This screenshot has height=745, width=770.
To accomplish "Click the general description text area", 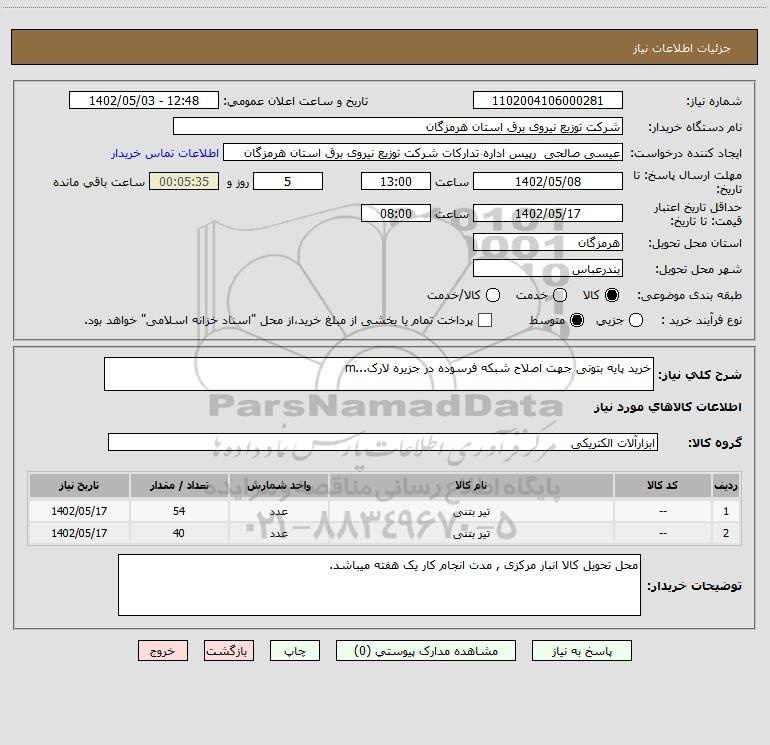I will (379, 374).
